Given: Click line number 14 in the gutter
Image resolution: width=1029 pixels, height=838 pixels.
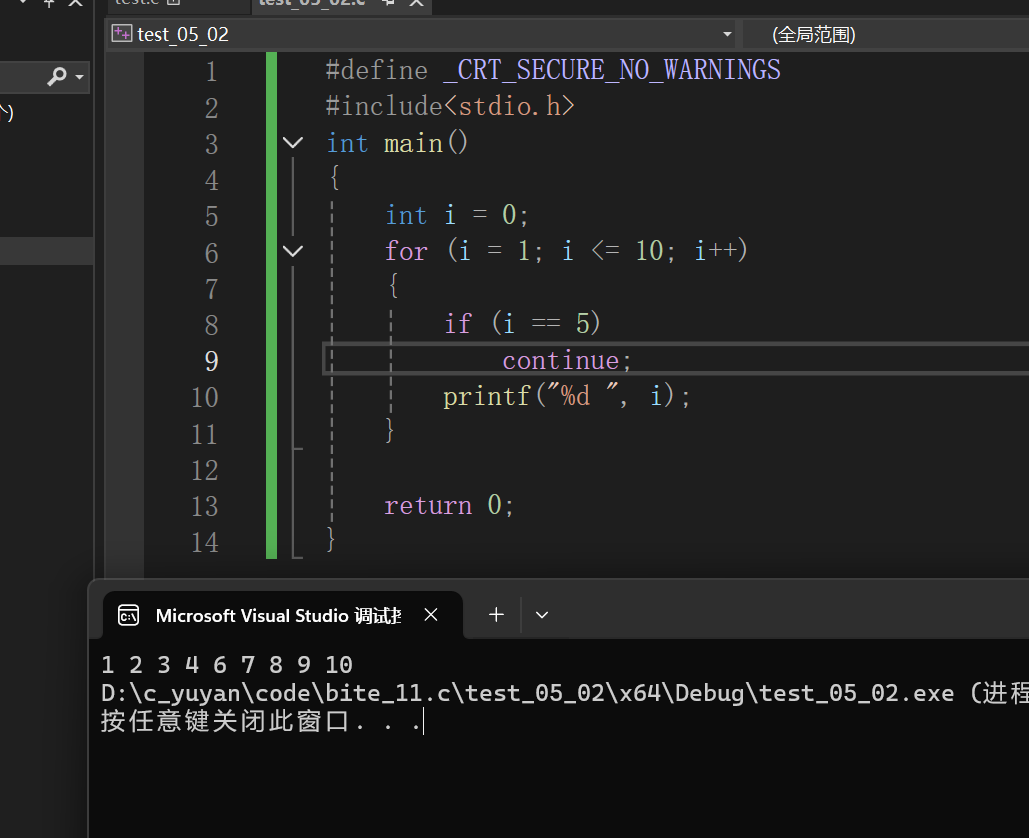Looking at the screenshot, I should [205, 542].
